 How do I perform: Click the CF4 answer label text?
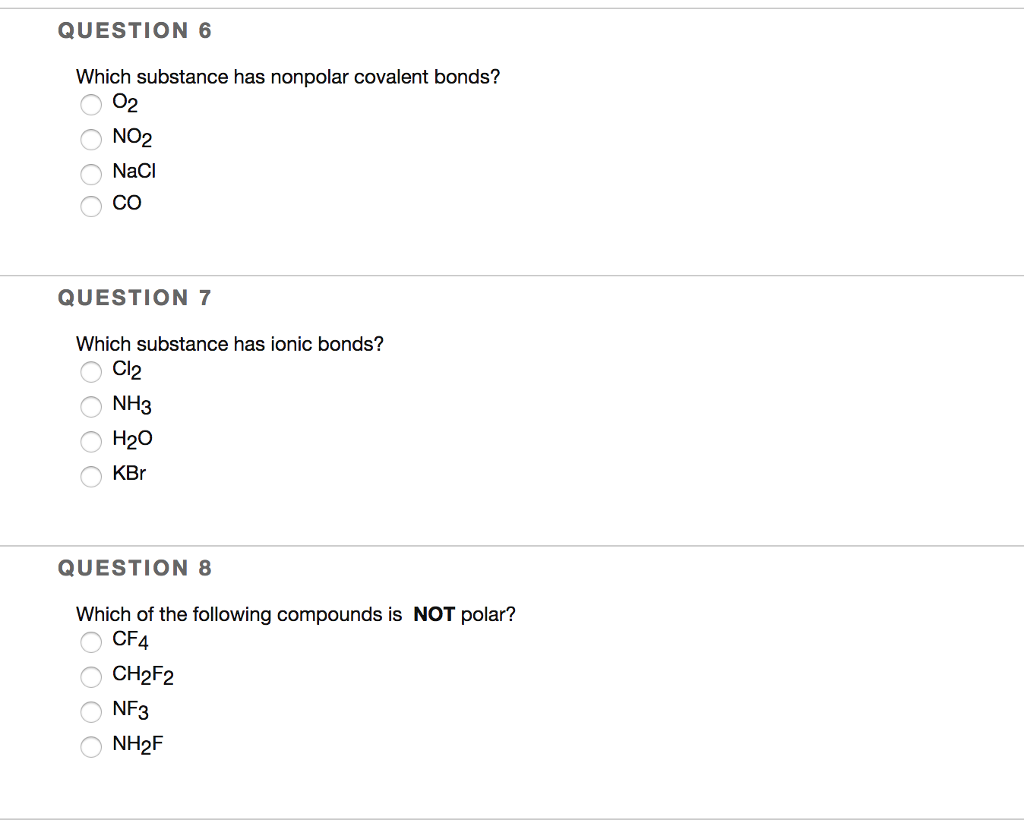(129, 641)
